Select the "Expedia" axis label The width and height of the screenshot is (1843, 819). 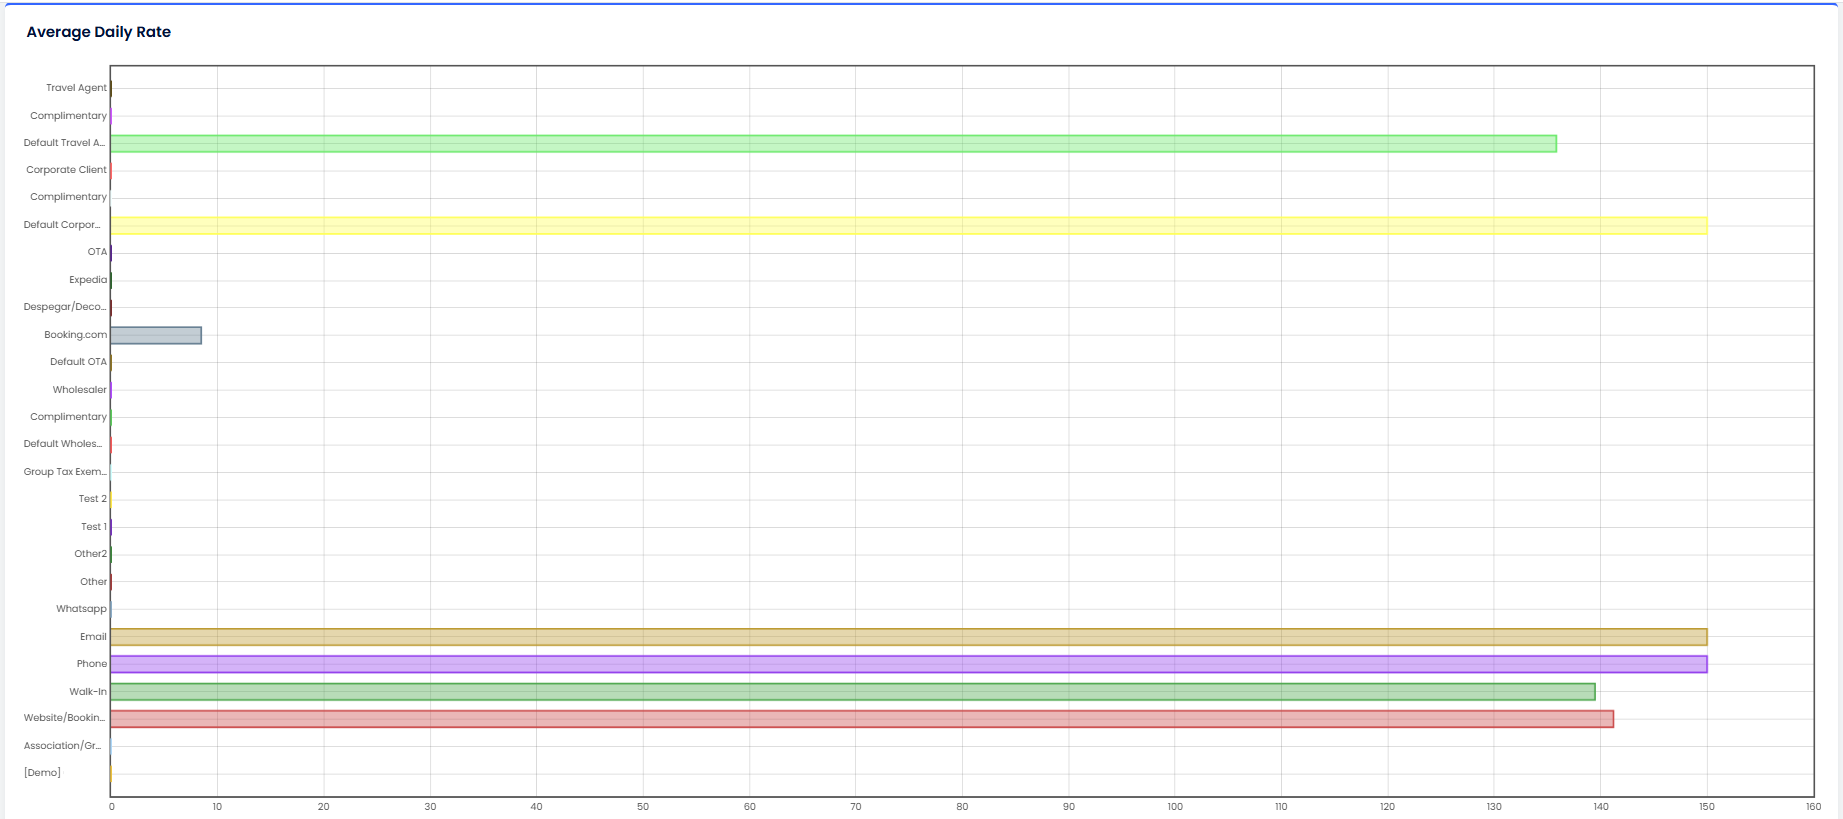[x=88, y=280]
